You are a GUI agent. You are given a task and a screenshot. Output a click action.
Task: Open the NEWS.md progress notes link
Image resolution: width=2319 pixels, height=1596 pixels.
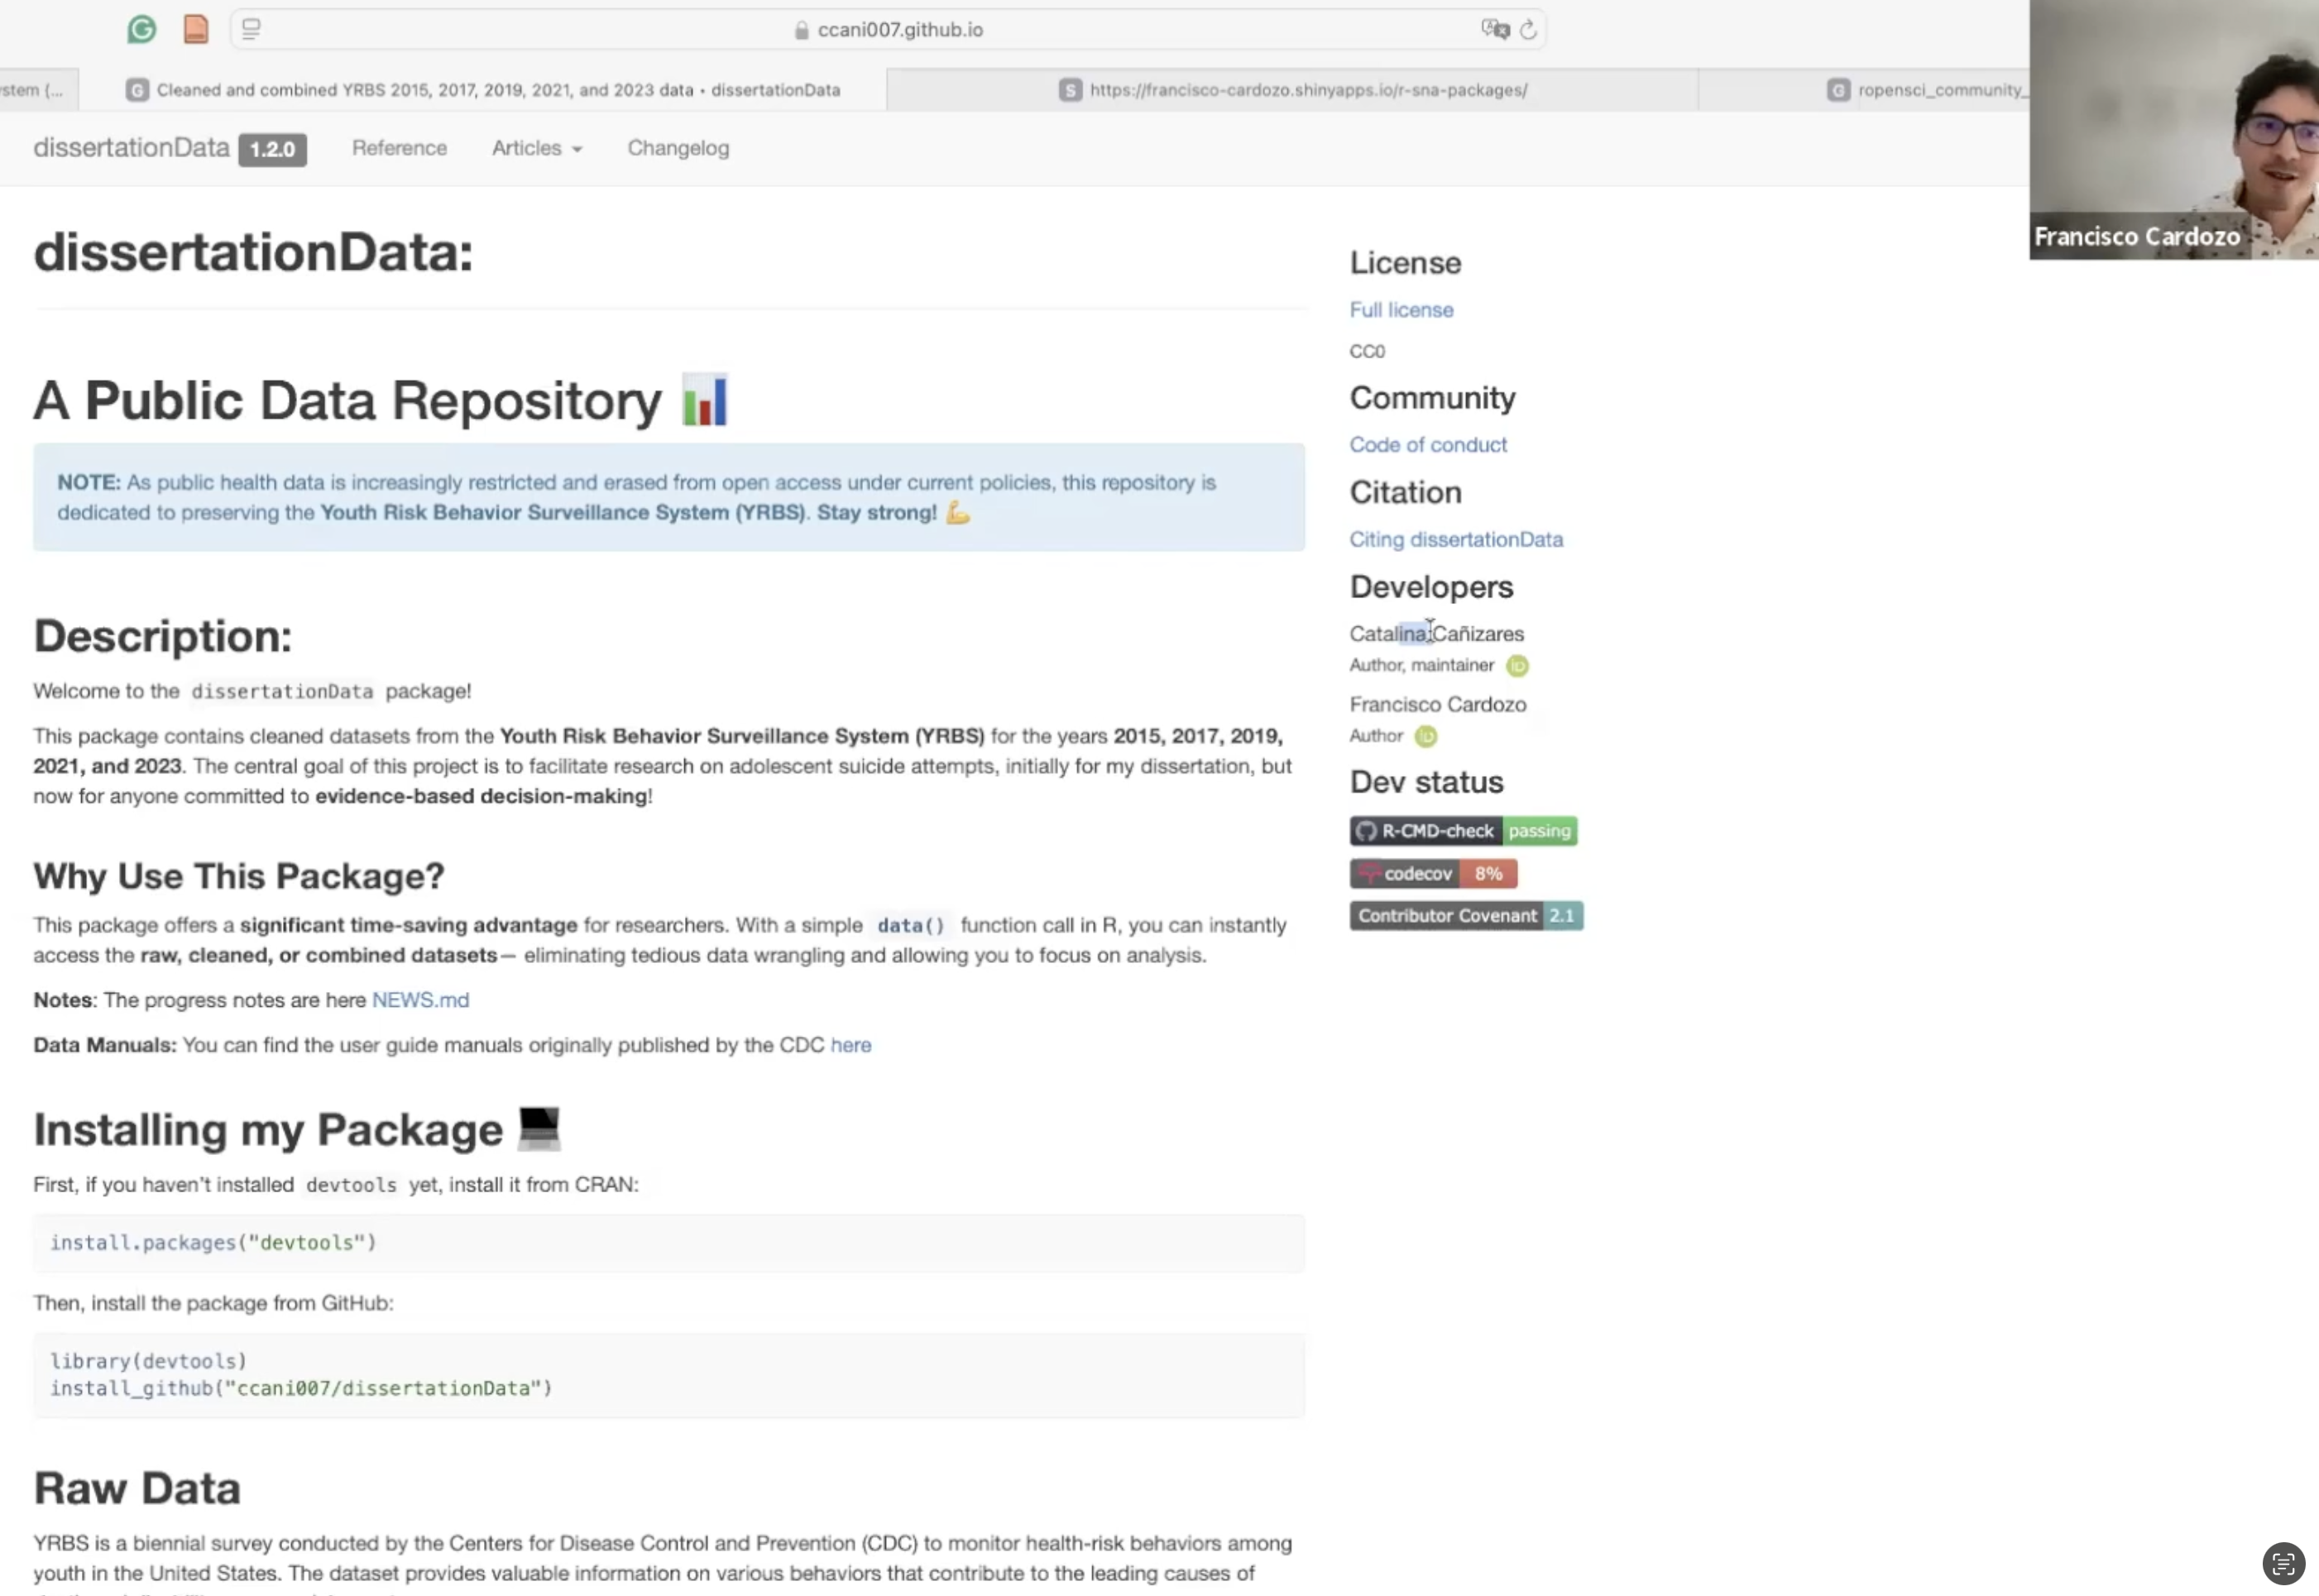(x=420, y=1000)
